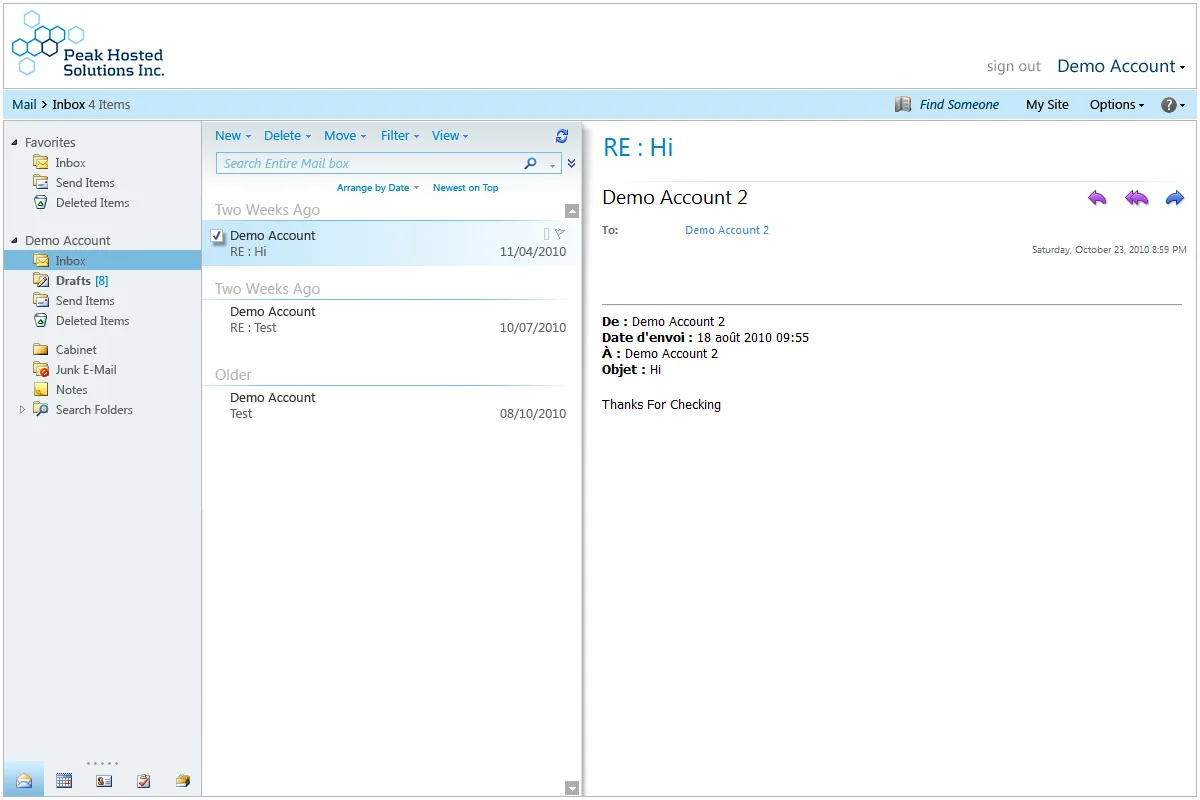Select Send Items under Demo Account
This screenshot has height=800, width=1200.
[85, 301]
